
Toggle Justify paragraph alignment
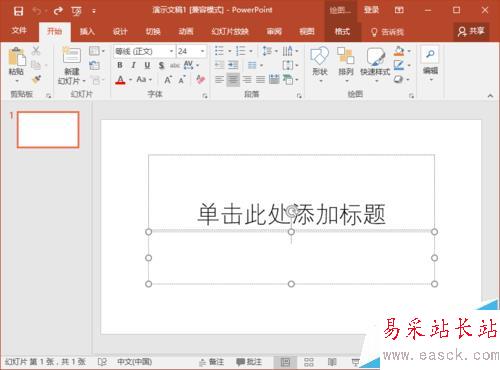pos(260,80)
